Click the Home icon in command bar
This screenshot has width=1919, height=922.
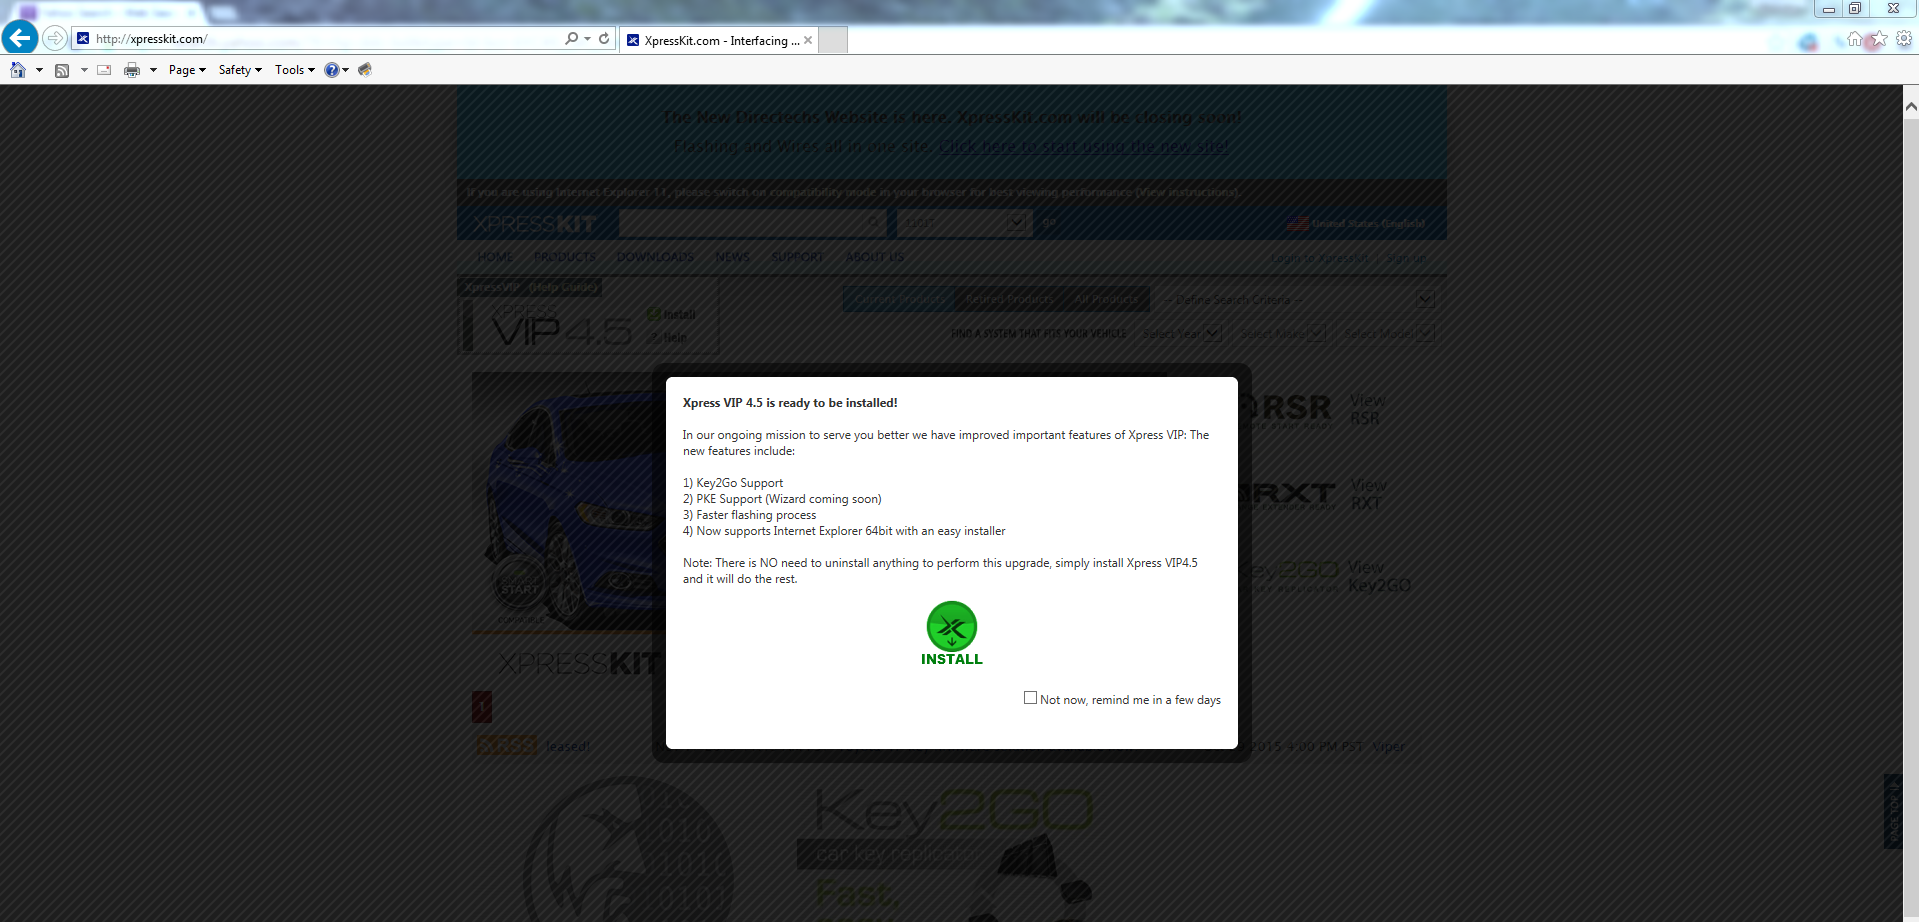[x=18, y=70]
